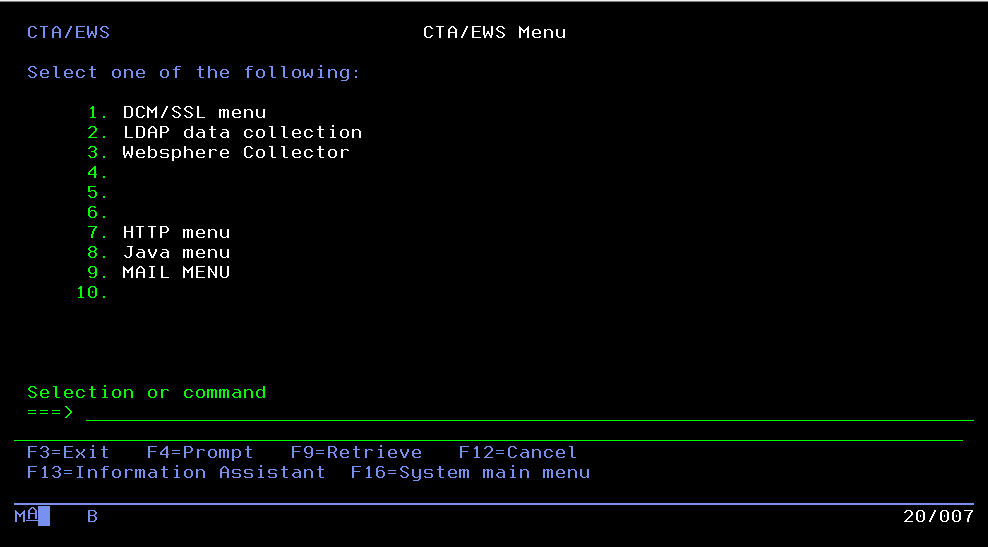Click F3=Exit function key label

pos(68,452)
